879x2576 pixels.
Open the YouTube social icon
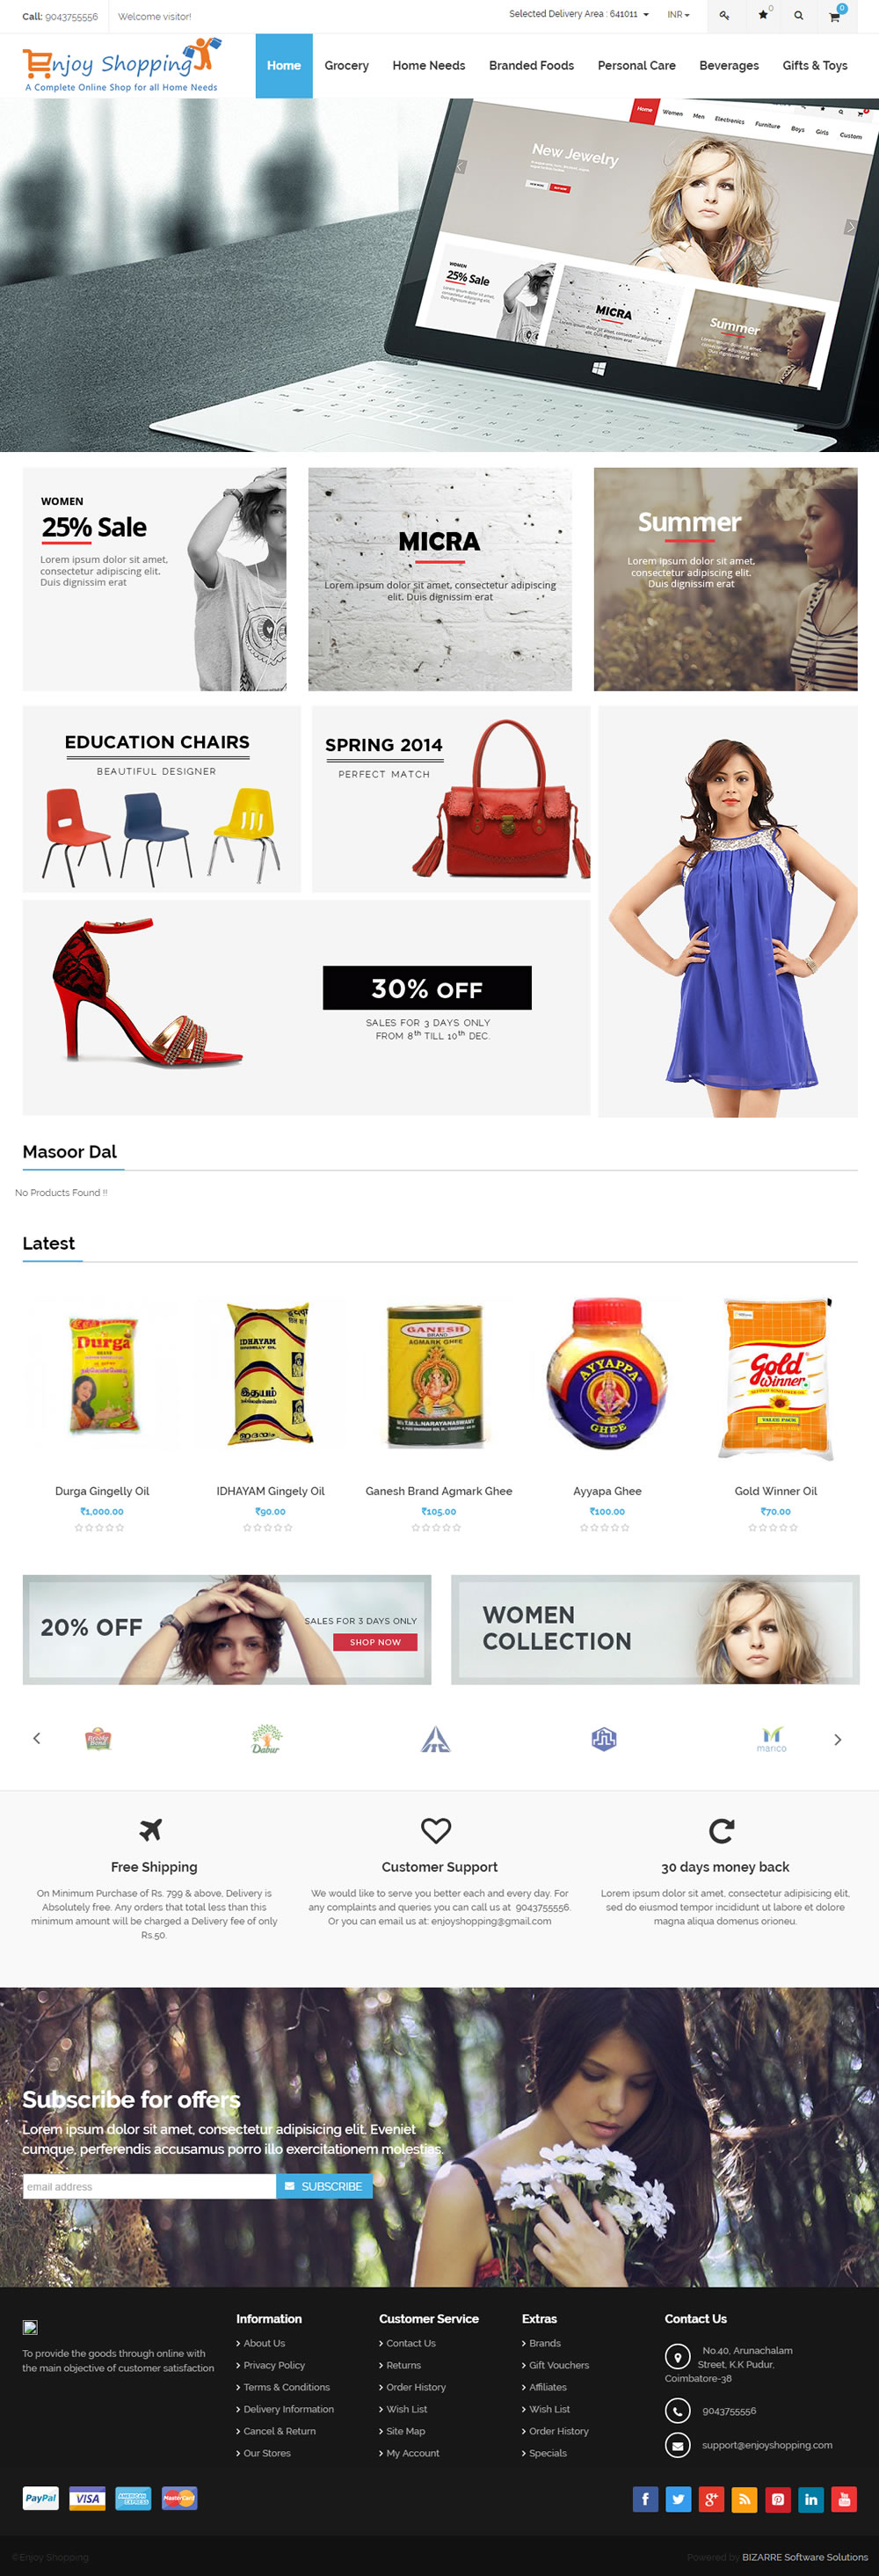coord(844,2499)
